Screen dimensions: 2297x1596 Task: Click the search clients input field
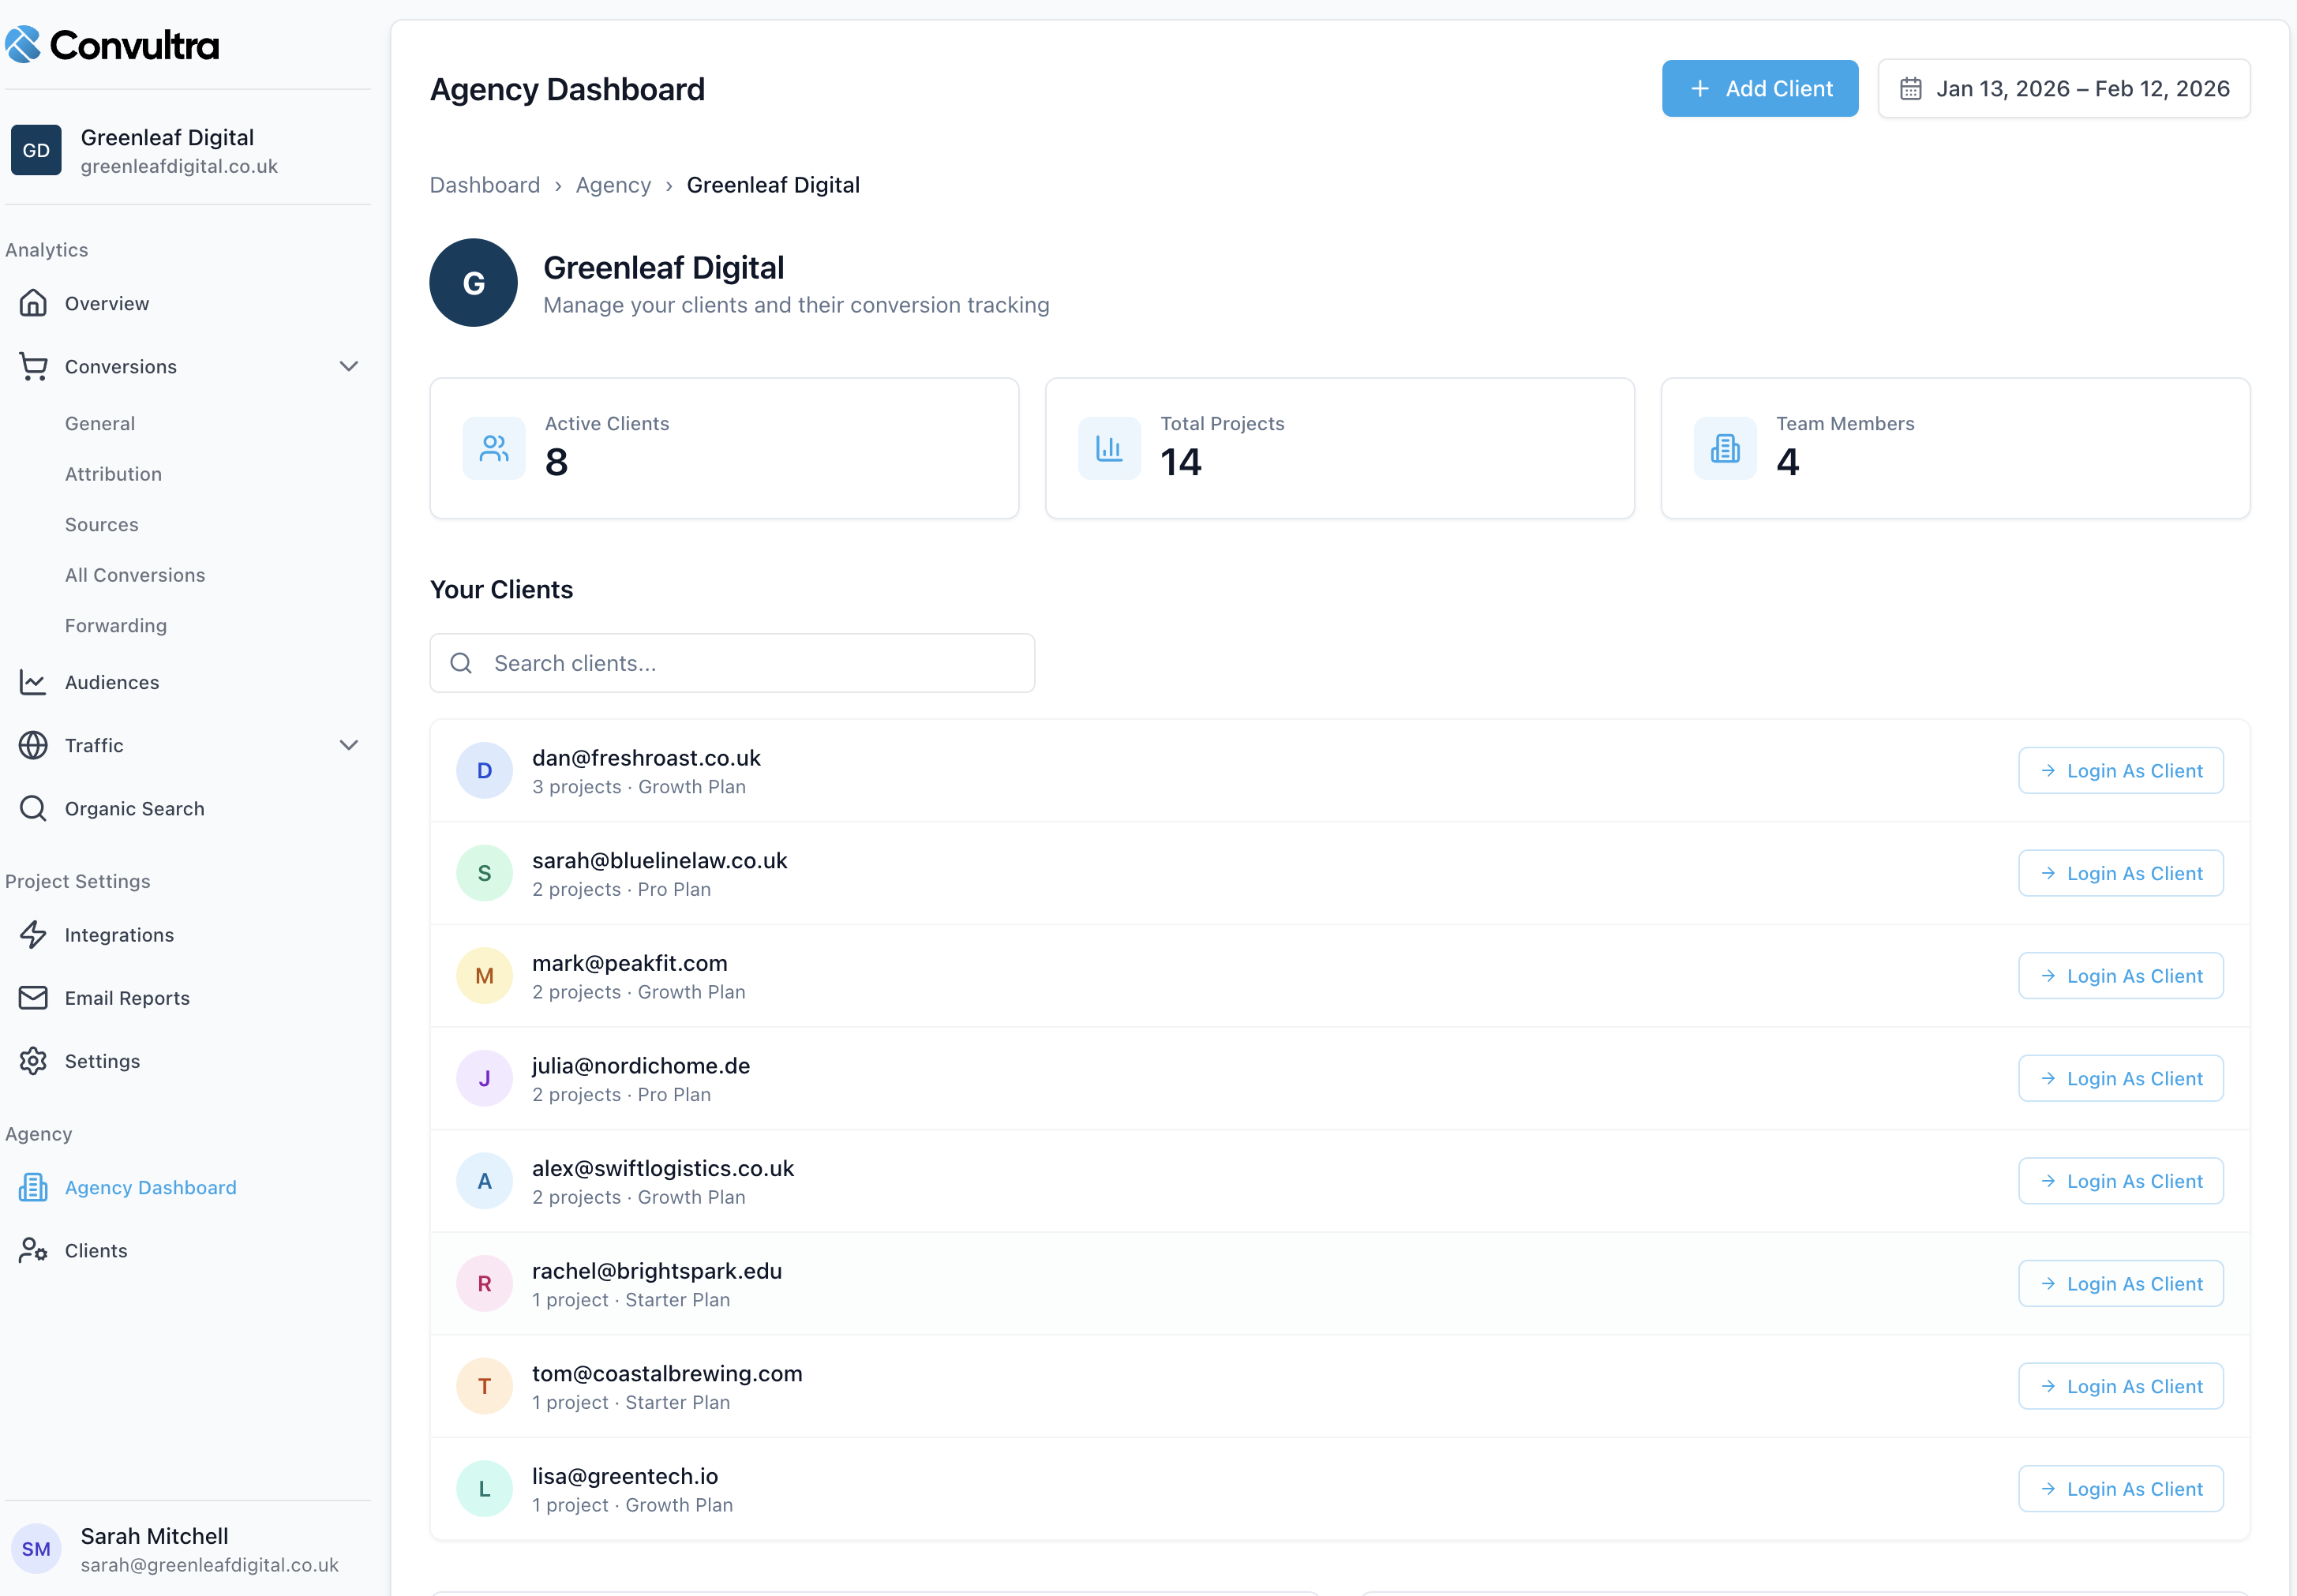(x=732, y=662)
